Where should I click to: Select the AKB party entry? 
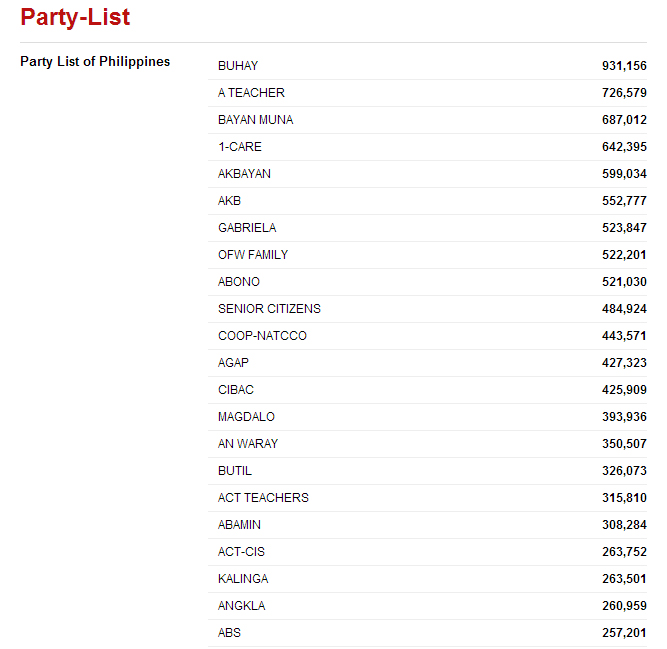pyautogui.click(x=229, y=201)
